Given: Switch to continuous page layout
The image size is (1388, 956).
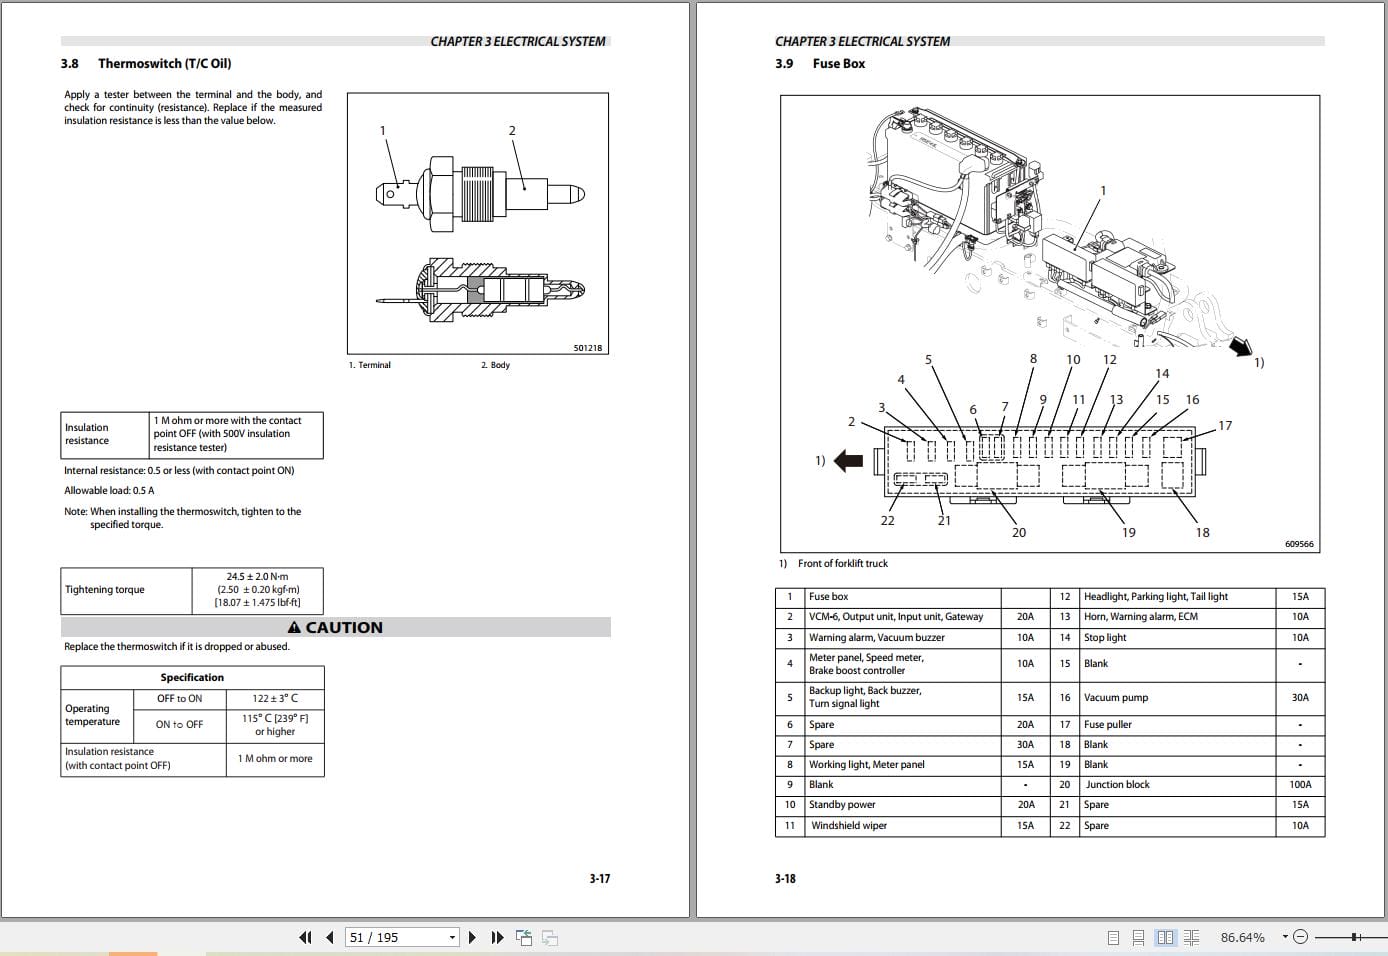Looking at the screenshot, I should coord(1138,937).
